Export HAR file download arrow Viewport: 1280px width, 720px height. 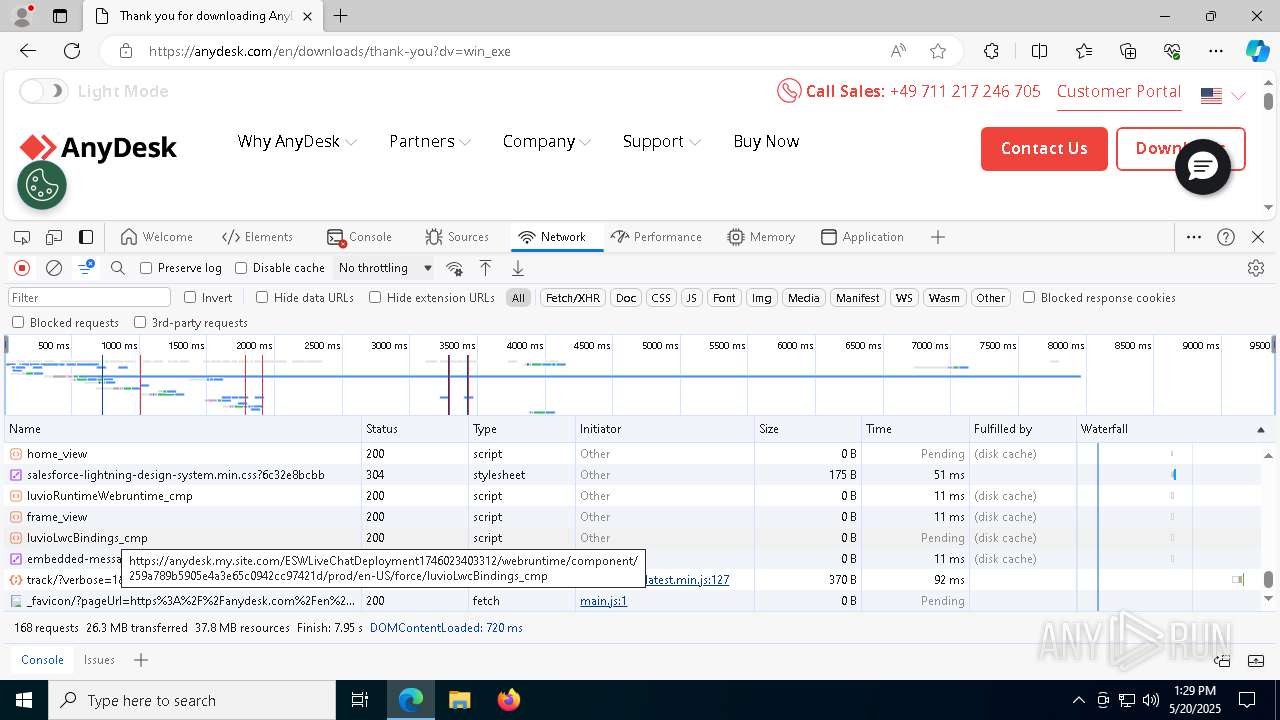(x=518, y=268)
